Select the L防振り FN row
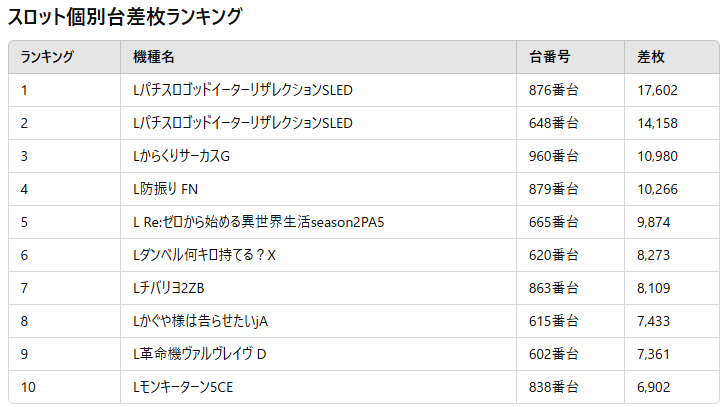 click(x=166, y=189)
